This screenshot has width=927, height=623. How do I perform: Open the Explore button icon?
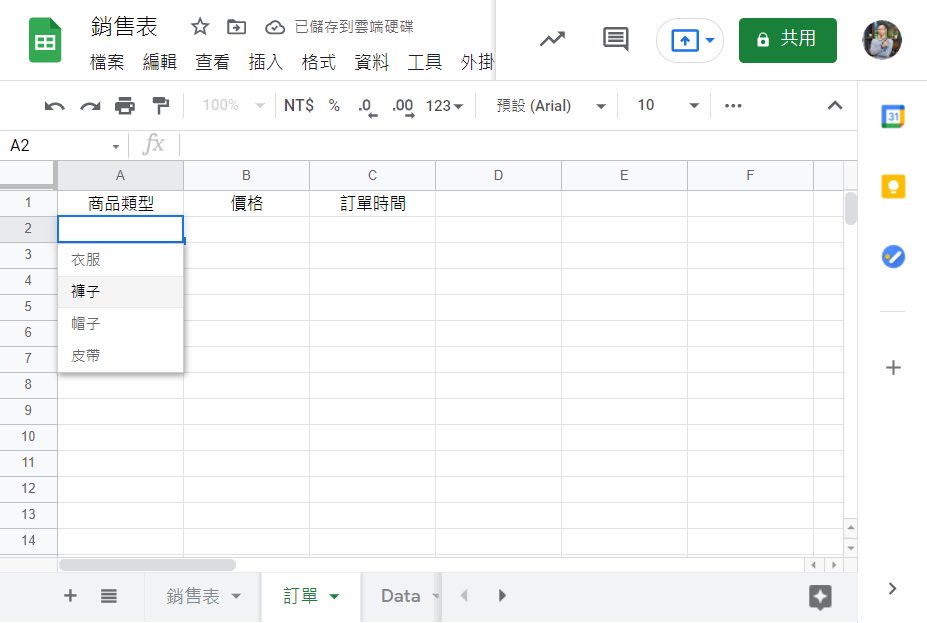click(x=820, y=596)
